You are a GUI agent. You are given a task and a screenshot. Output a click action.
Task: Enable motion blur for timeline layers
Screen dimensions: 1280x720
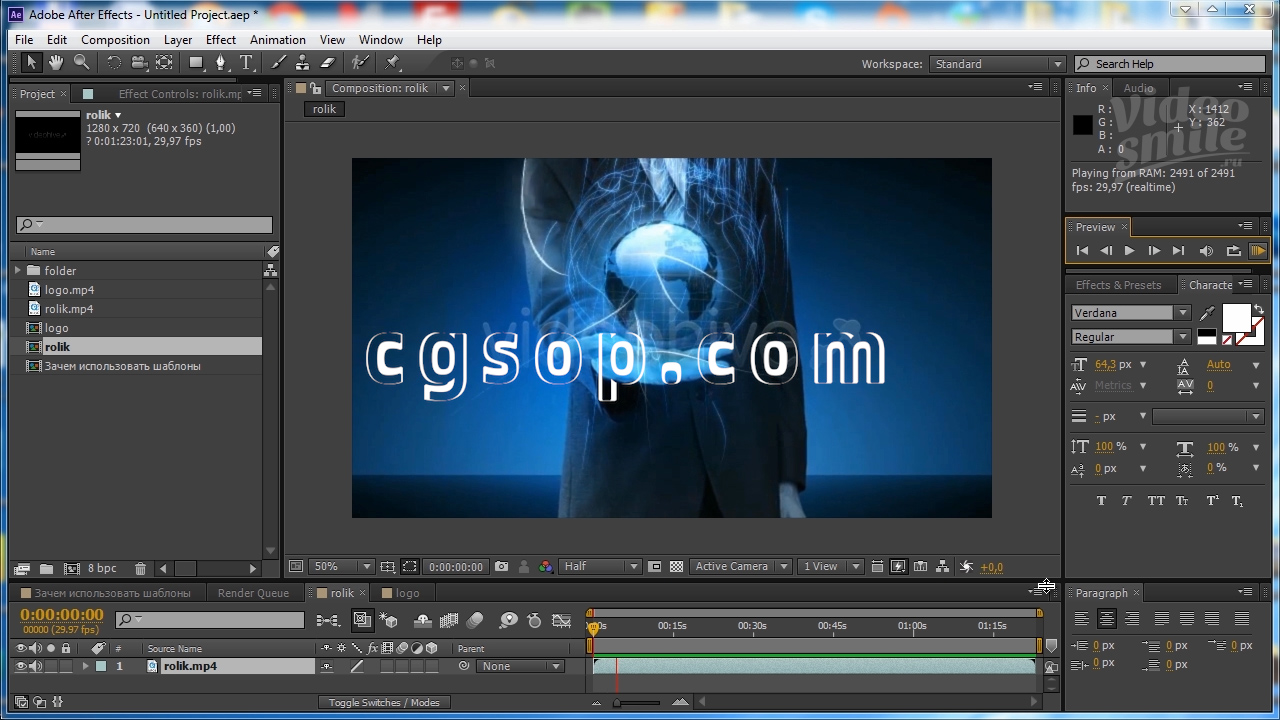point(474,621)
